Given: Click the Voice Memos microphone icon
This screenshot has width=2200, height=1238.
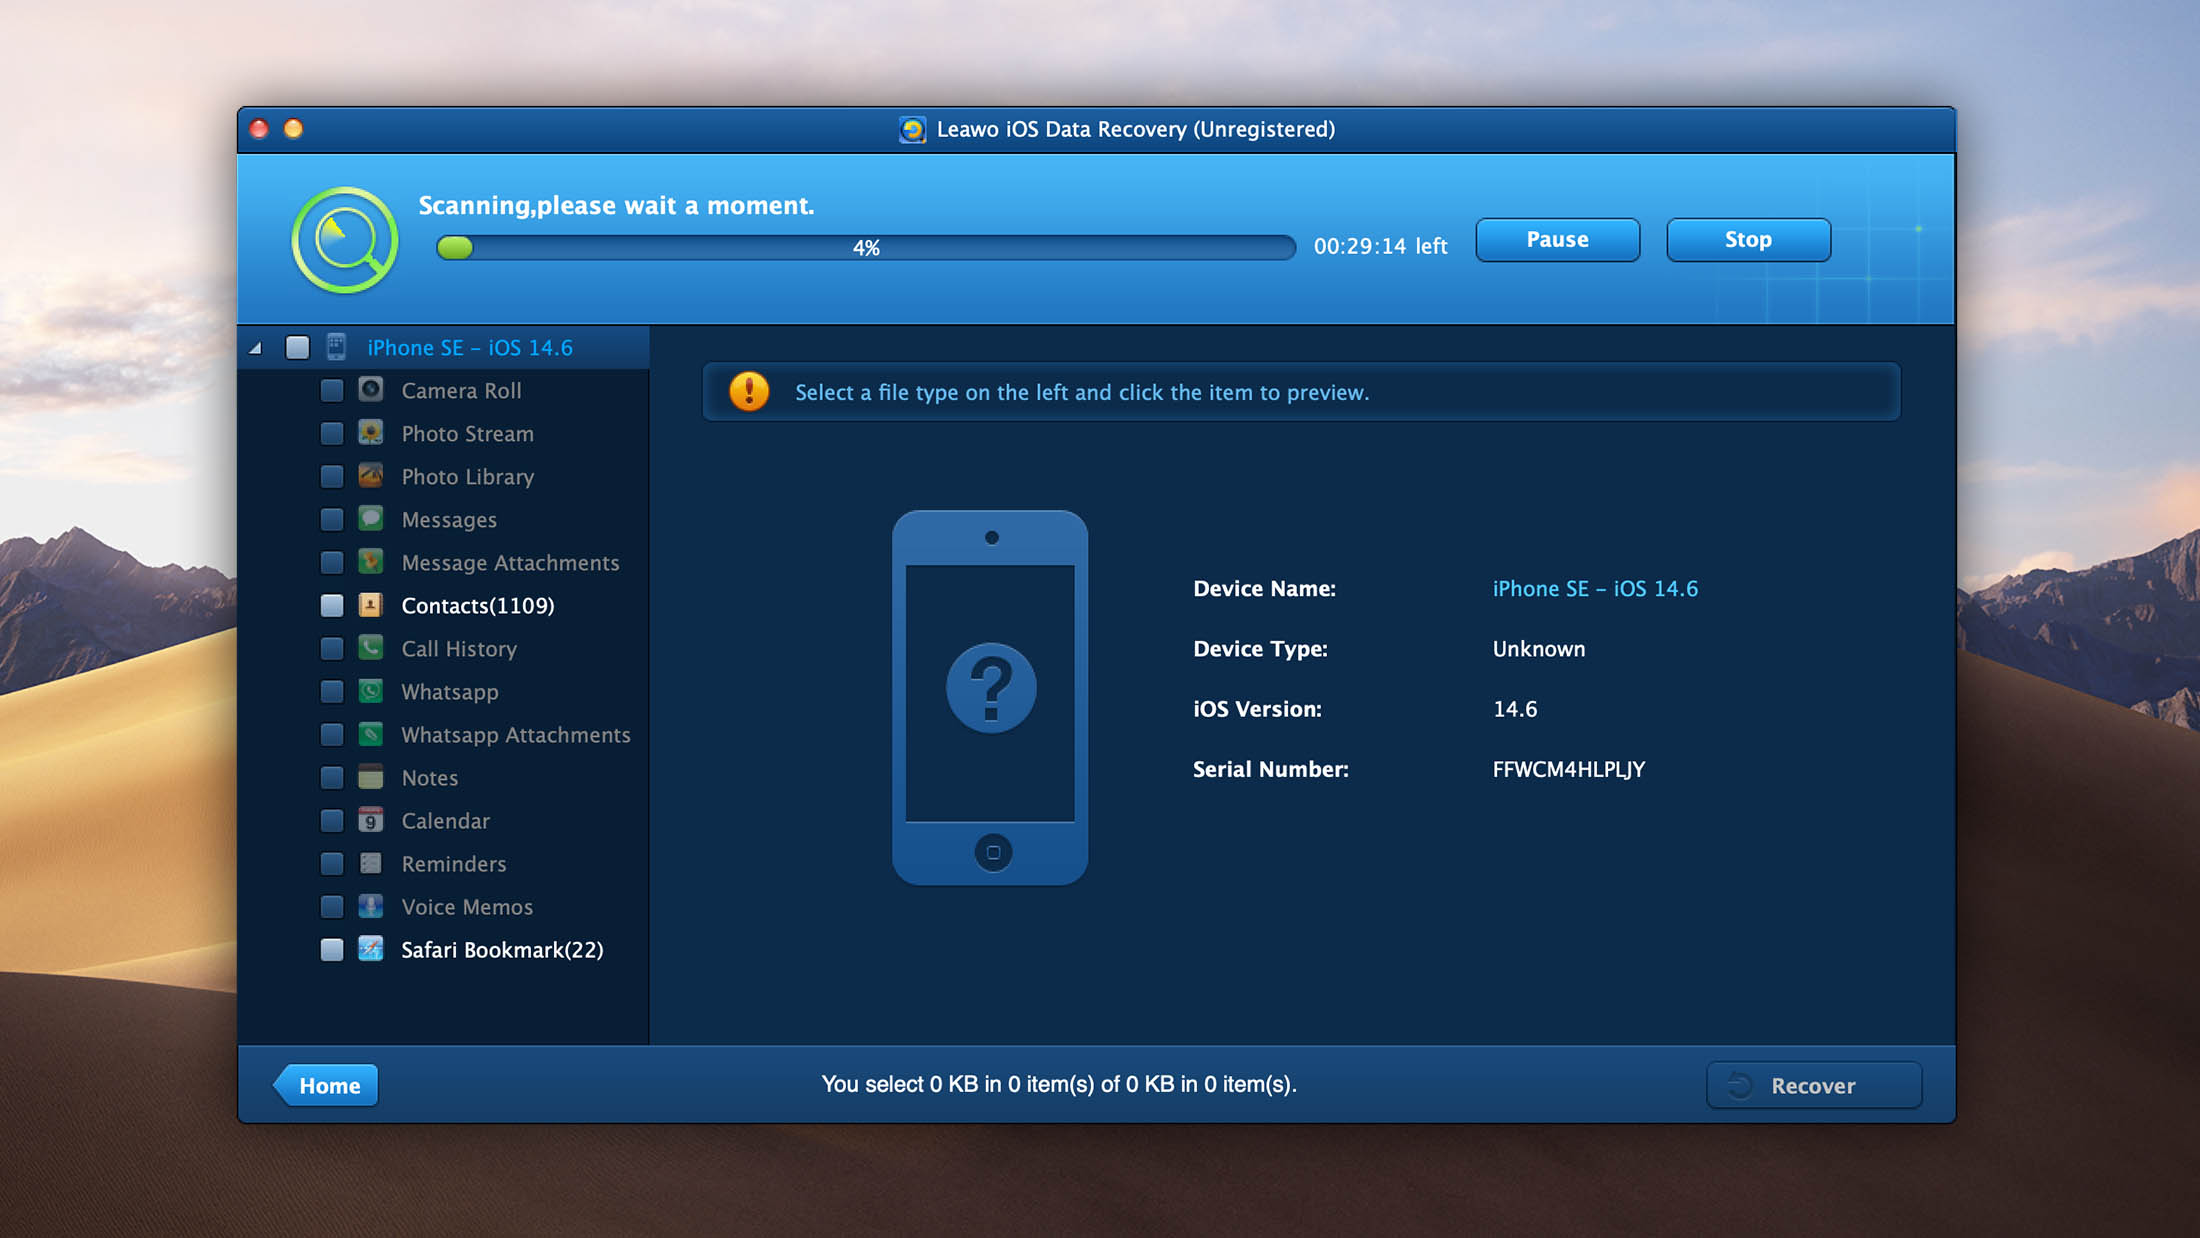Looking at the screenshot, I should tap(370, 906).
